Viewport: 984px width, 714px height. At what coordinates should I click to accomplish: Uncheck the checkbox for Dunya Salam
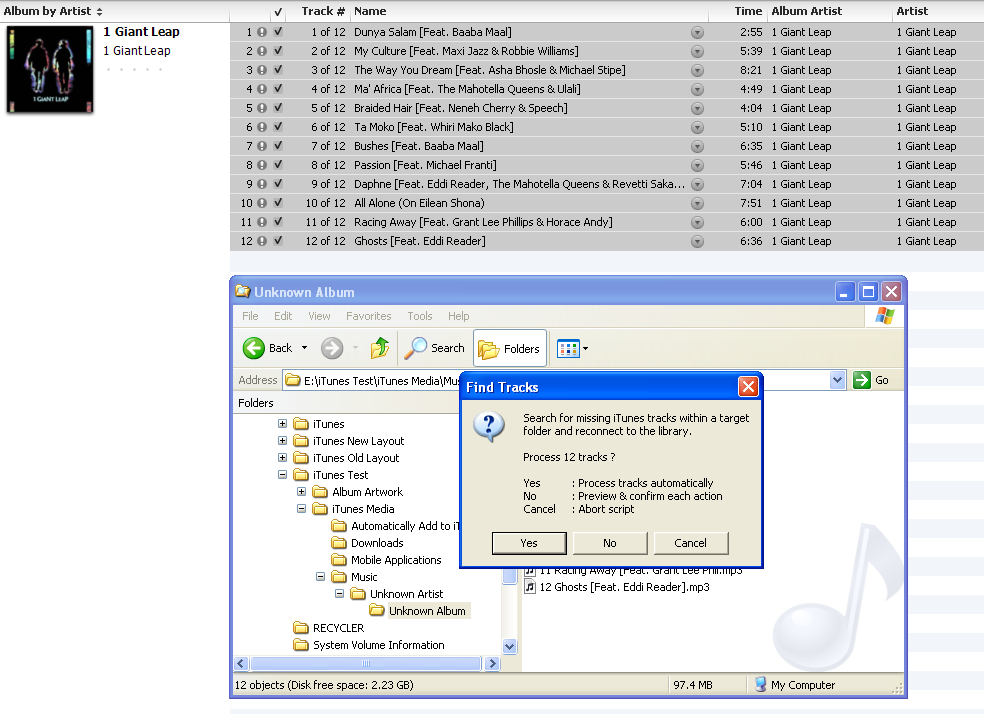click(278, 31)
